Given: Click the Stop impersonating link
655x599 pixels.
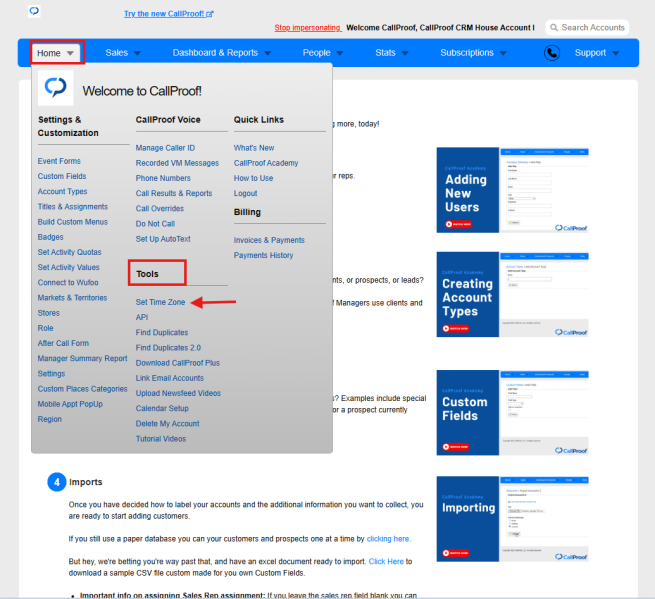Looking at the screenshot, I should tap(308, 28).
